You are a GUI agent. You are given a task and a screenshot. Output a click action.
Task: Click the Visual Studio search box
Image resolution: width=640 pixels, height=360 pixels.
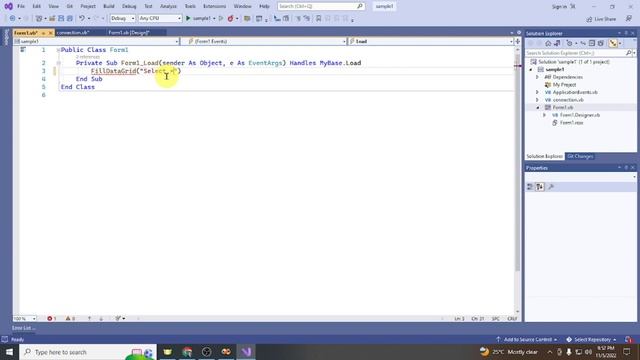[321, 7]
